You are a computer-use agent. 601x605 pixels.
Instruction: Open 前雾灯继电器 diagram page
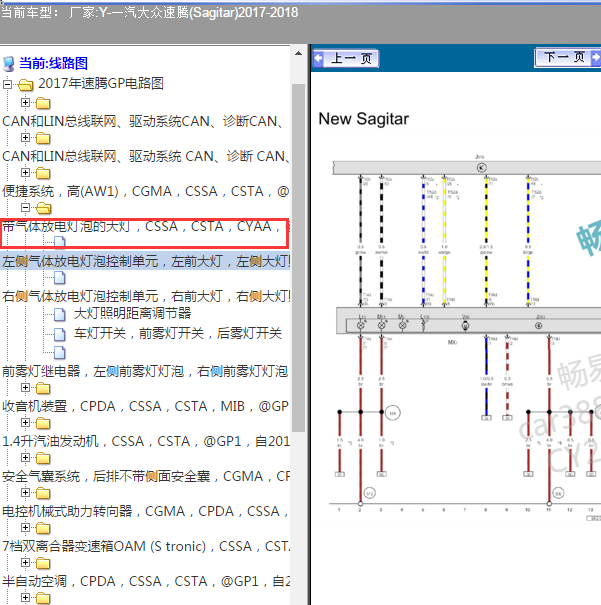tap(145, 371)
